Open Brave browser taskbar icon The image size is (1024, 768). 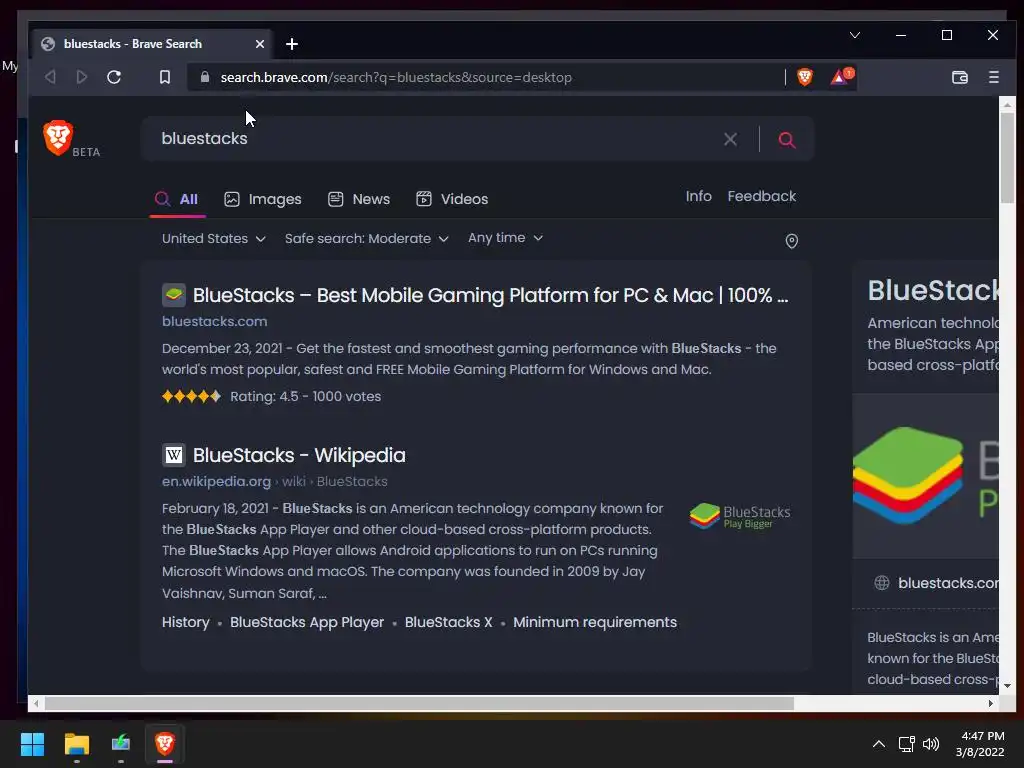165,744
